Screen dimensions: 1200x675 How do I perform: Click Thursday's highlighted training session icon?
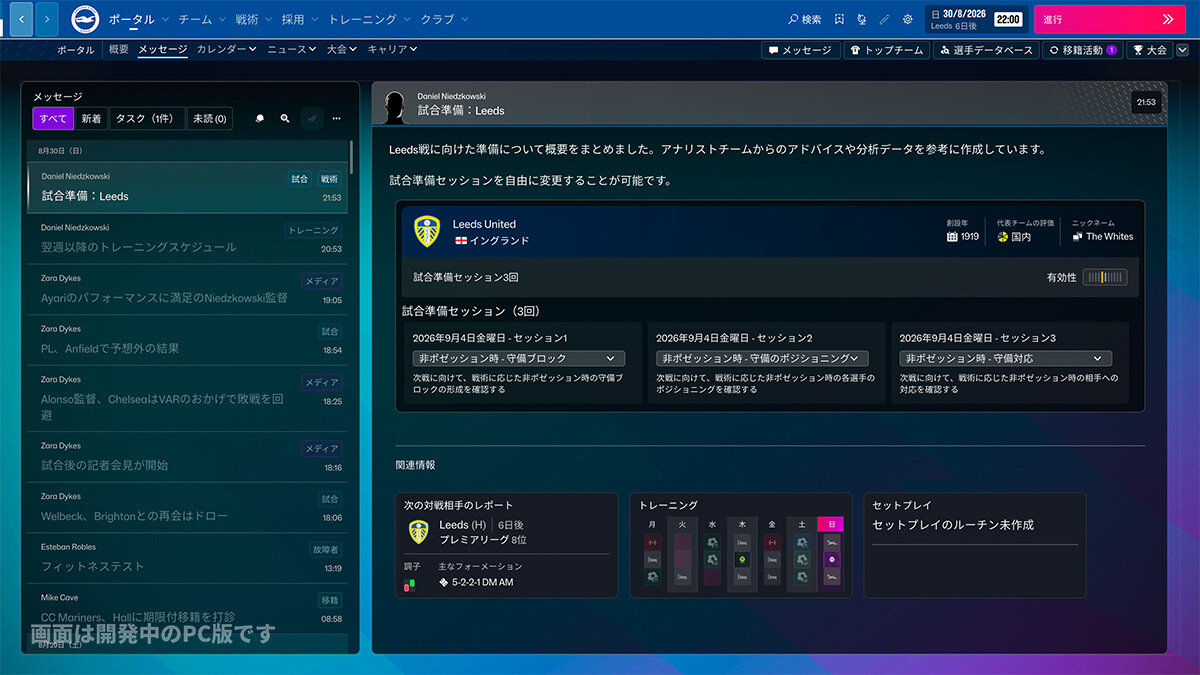(x=741, y=559)
